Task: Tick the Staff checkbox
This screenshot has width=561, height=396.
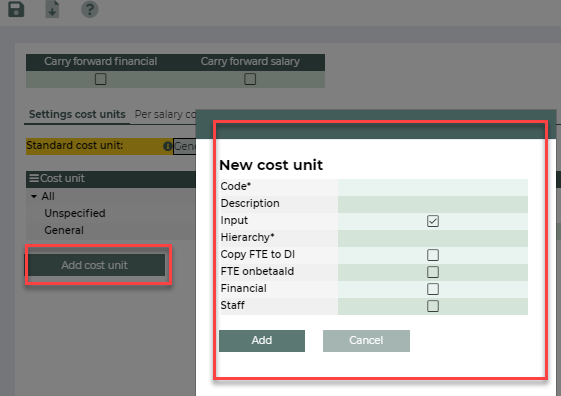Action: click(x=433, y=306)
